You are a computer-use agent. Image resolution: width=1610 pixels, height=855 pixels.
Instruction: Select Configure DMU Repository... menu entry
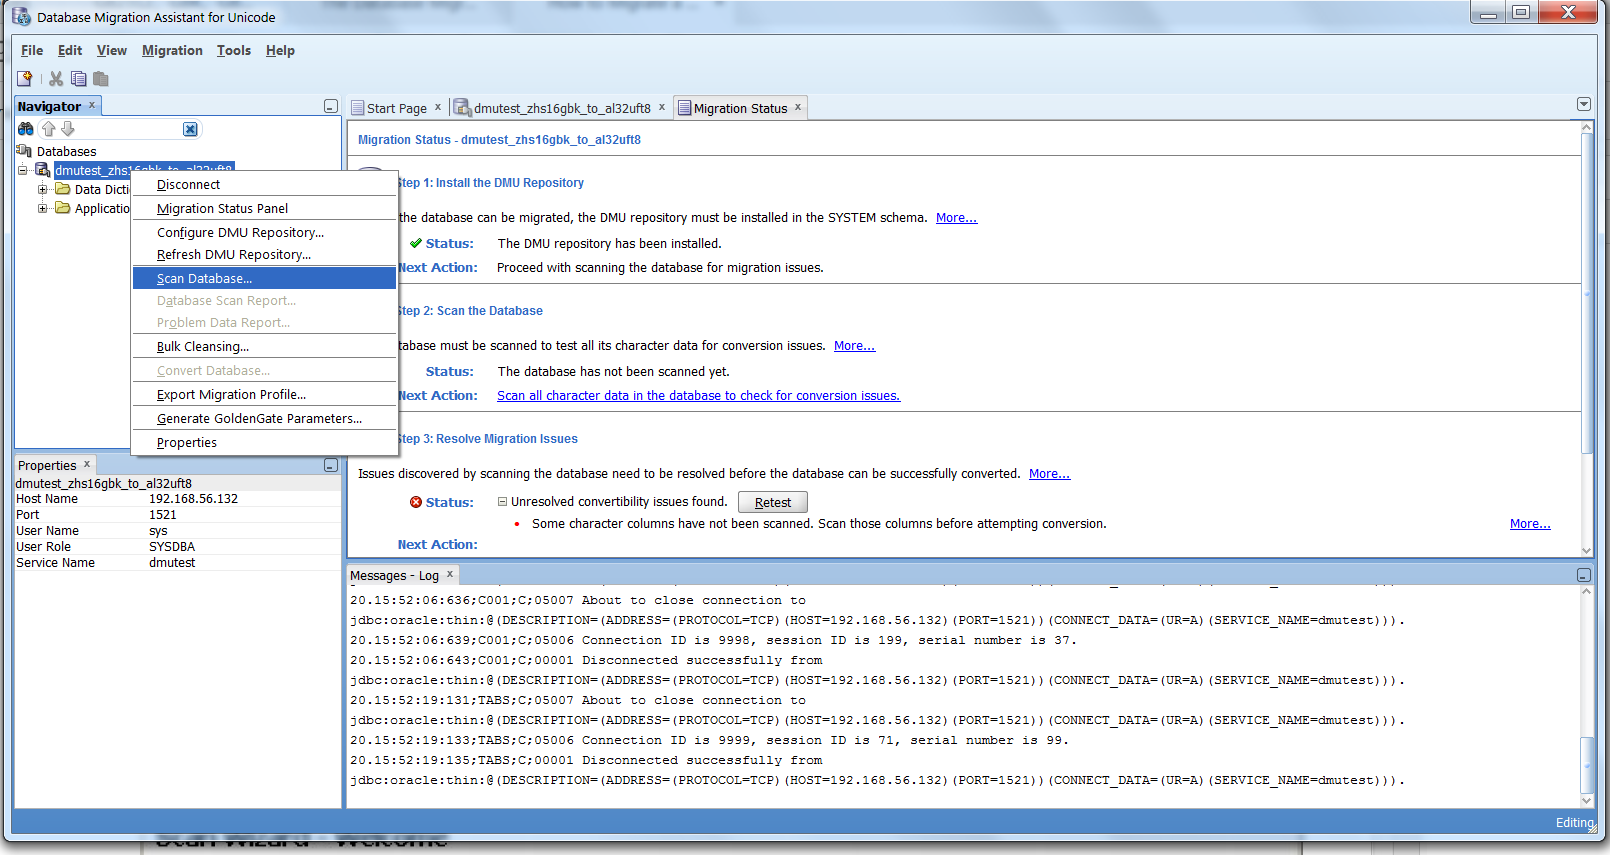coord(265,232)
